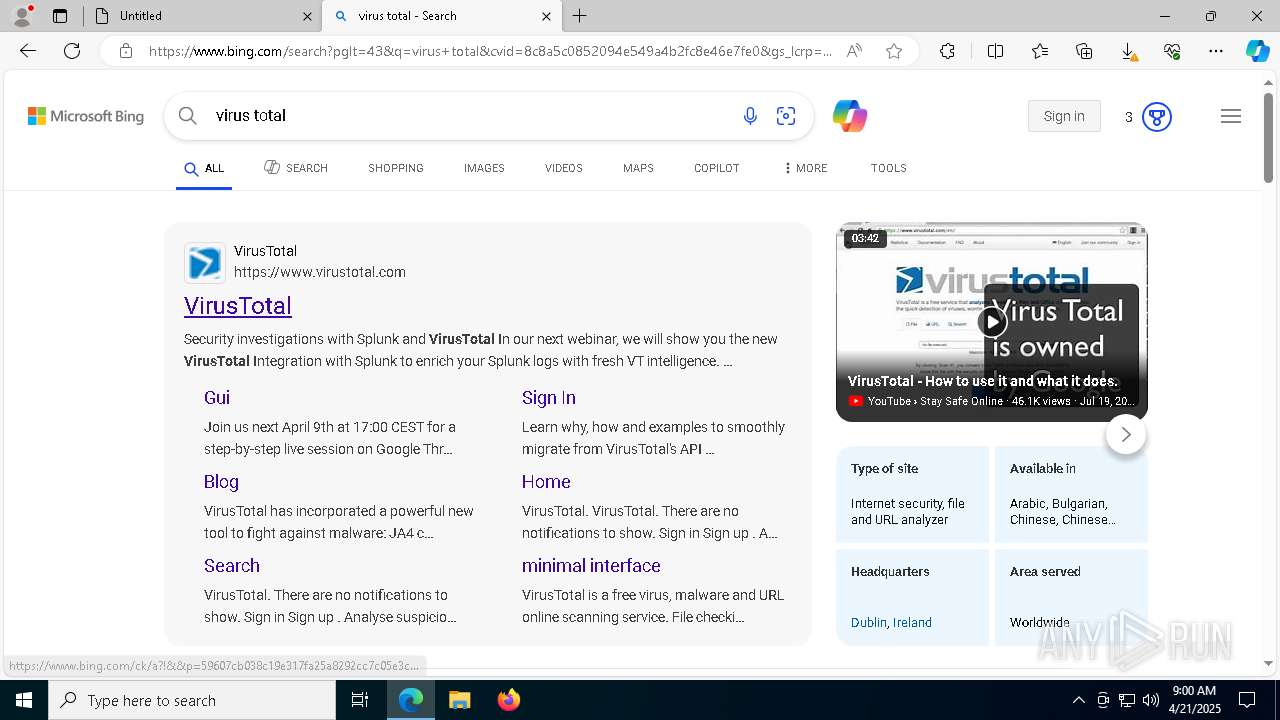Toggle split screen view
Image resolution: width=1280 pixels, height=720 pixels.
pos(996,51)
